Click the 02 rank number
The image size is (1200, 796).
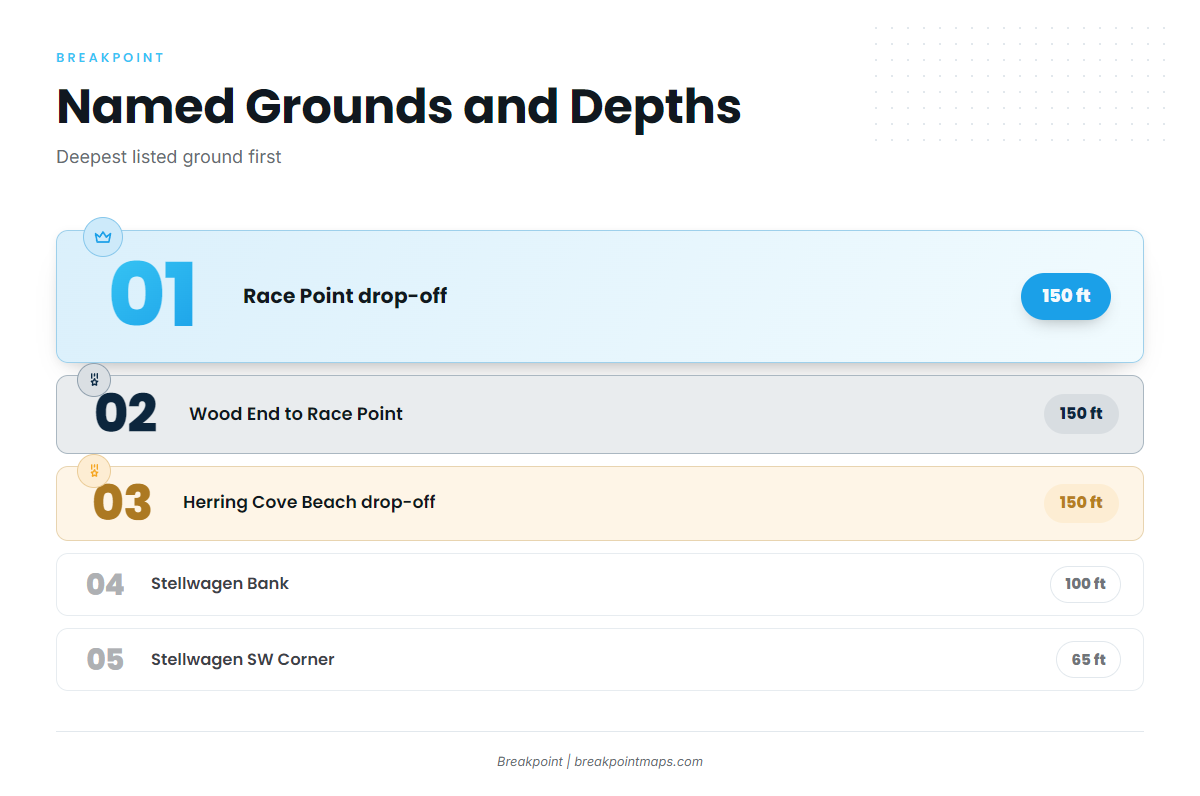pos(126,414)
